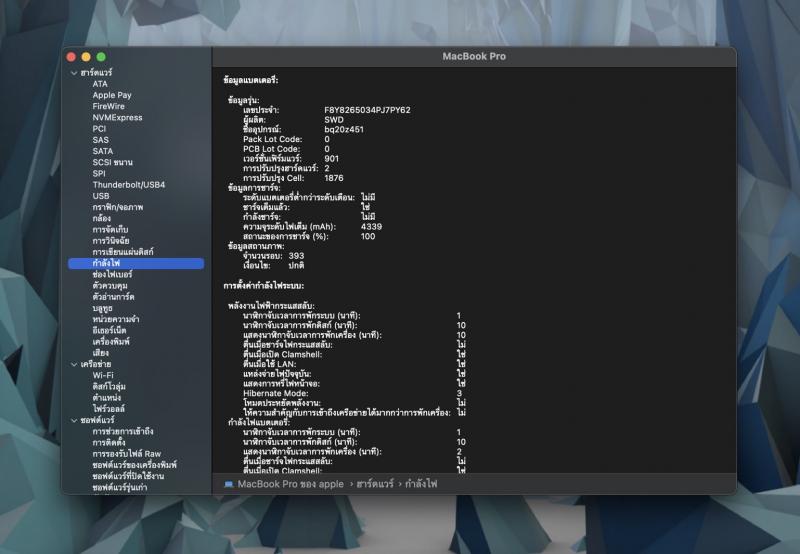Screen dimensions: 800x554
Task: Click the laptop icon in the path bar
Action: click(x=228, y=484)
